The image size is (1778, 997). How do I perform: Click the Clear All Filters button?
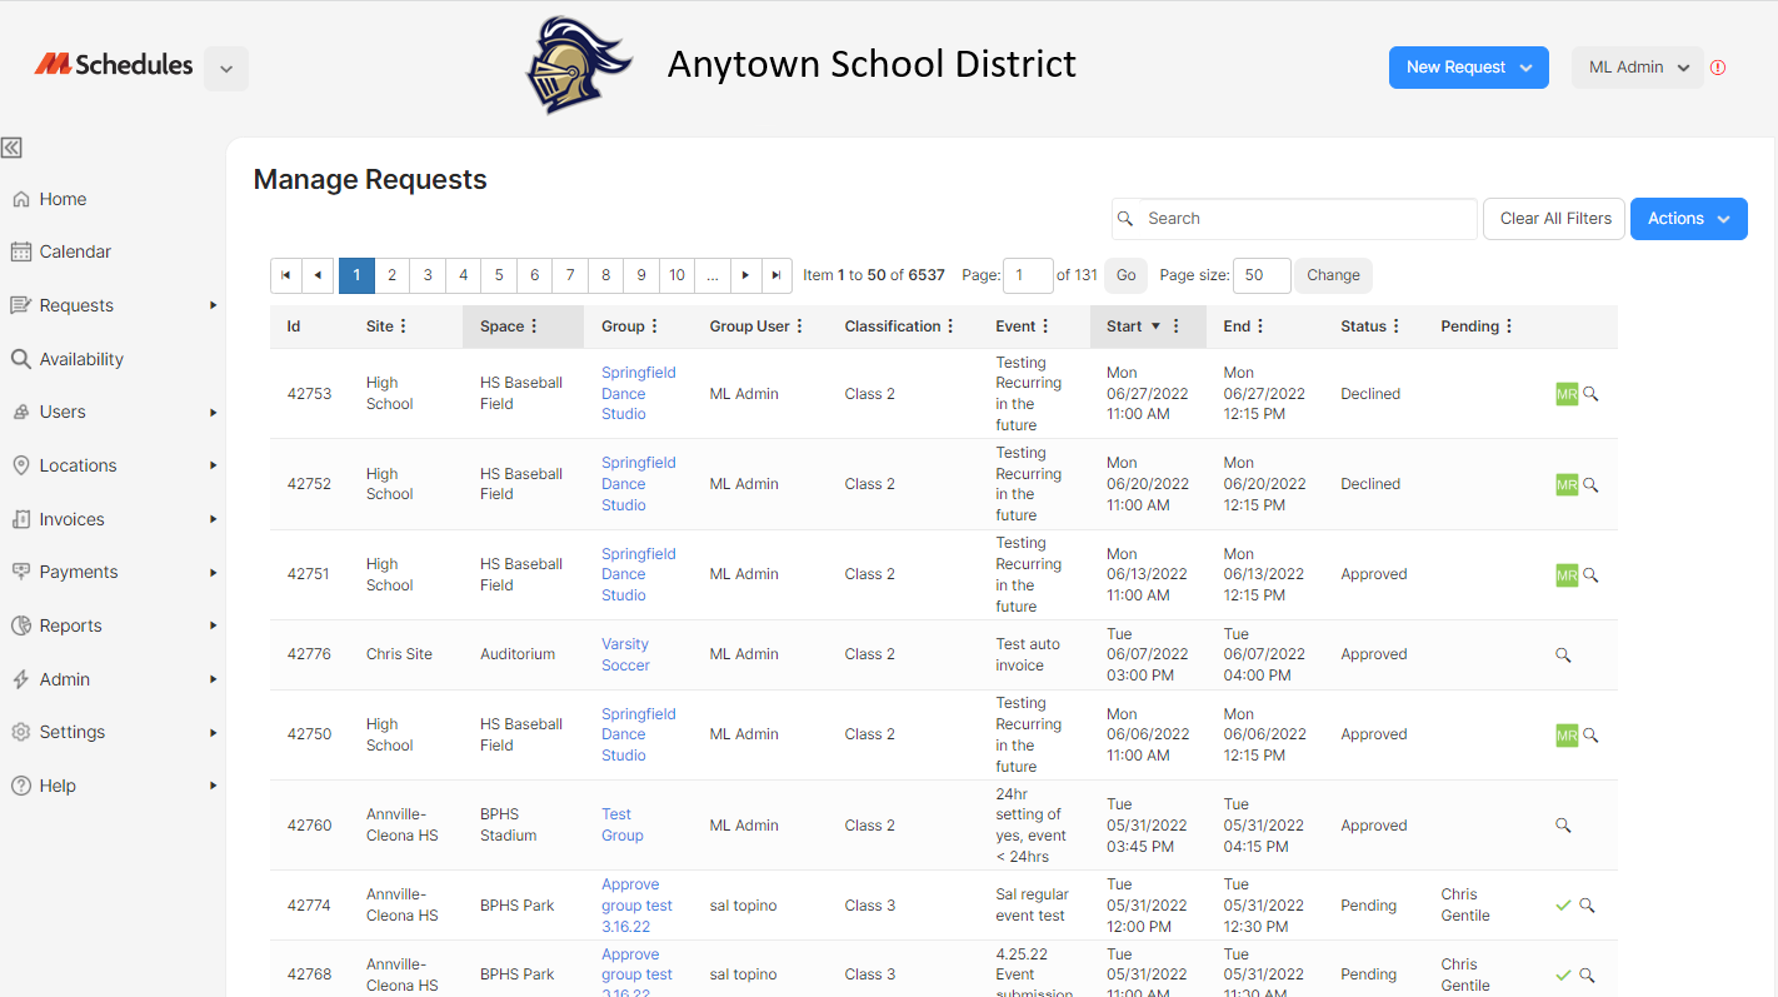click(x=1554, y=218)
